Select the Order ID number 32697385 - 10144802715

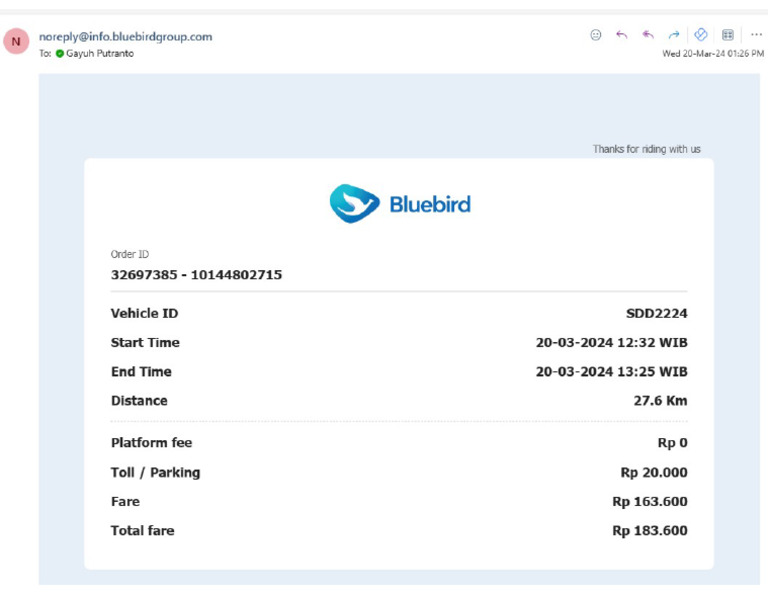point(196,275)
